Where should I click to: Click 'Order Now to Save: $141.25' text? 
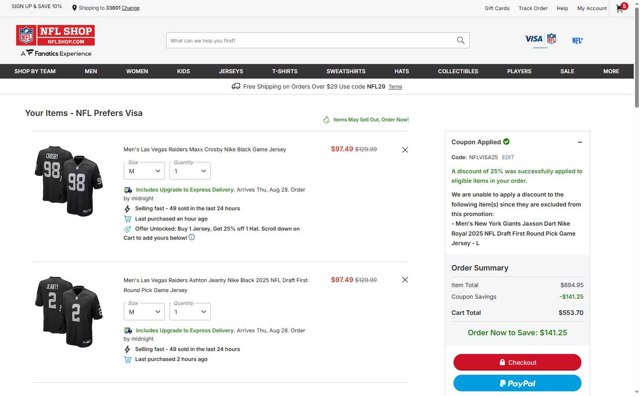(x=517, y=333)
